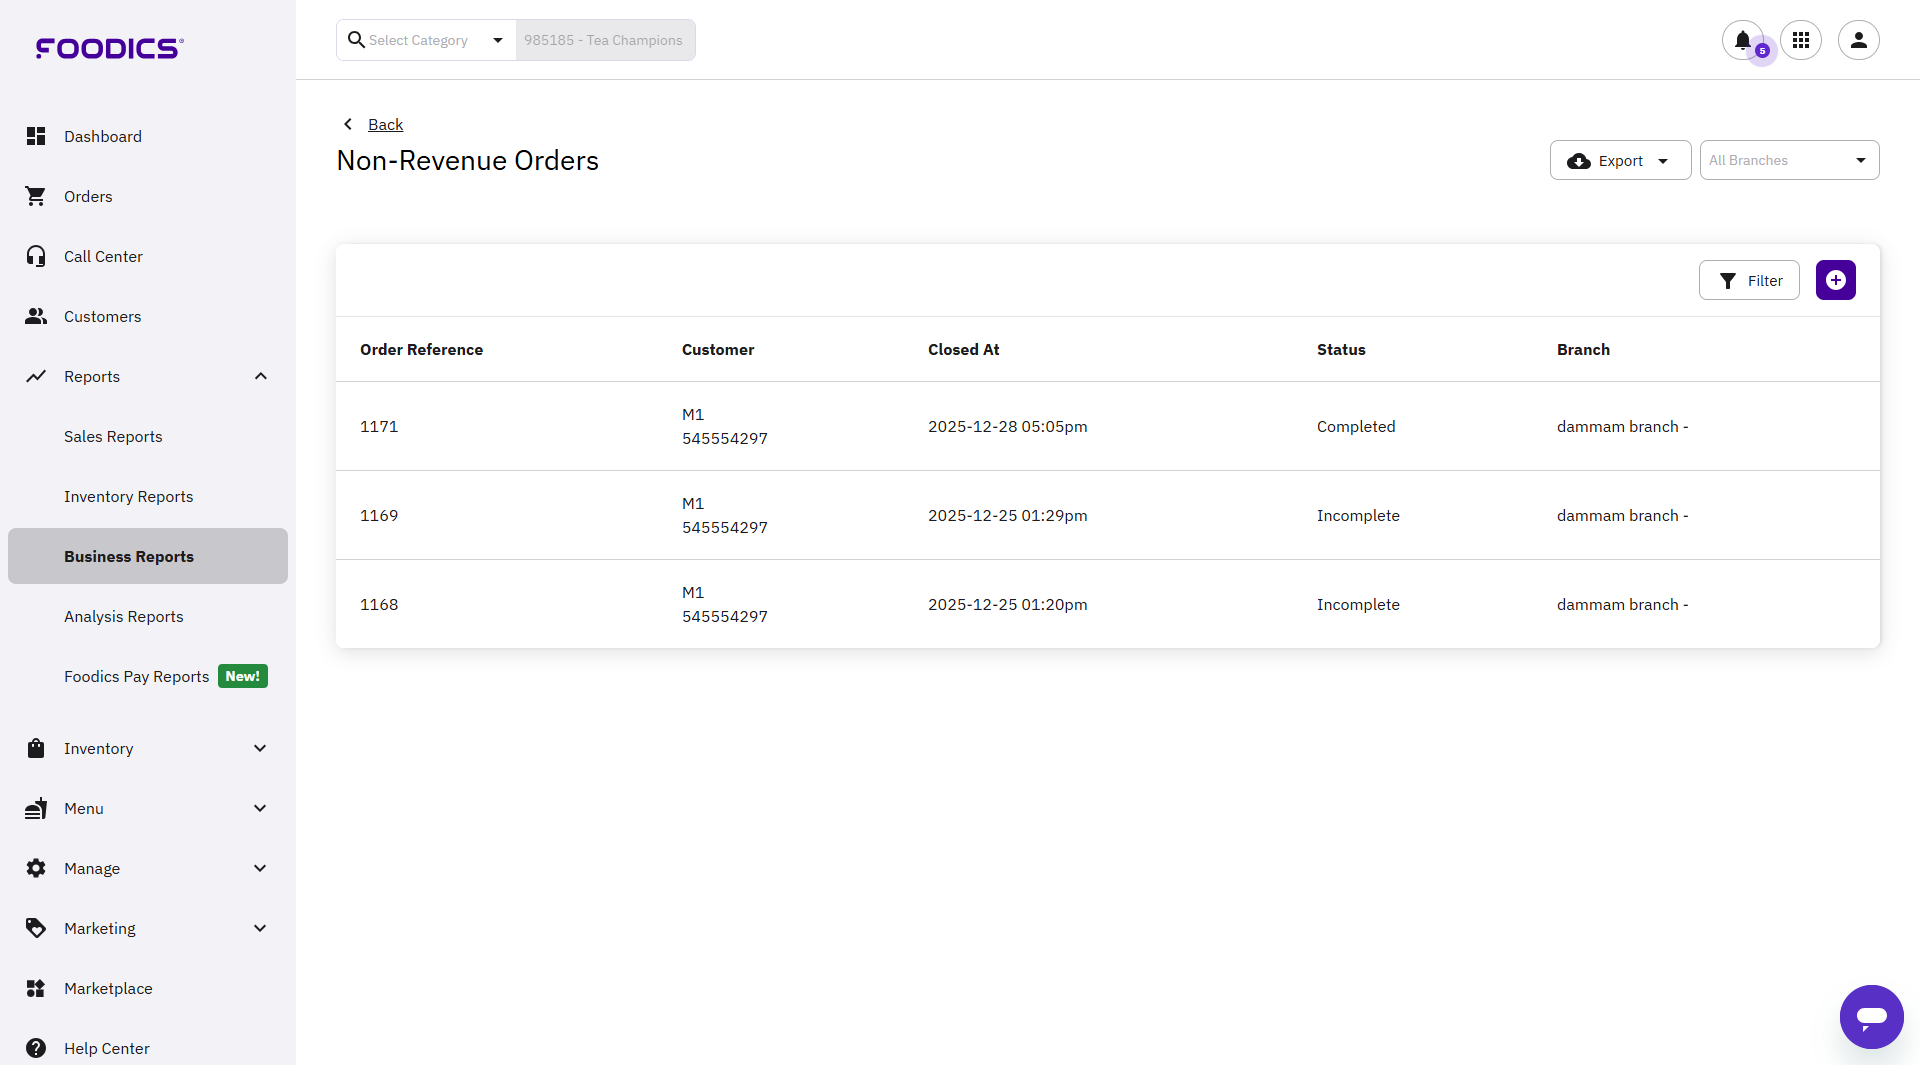
Task: Open Analysis Reports
Action: pyautogui.click(x=124, y=617)
